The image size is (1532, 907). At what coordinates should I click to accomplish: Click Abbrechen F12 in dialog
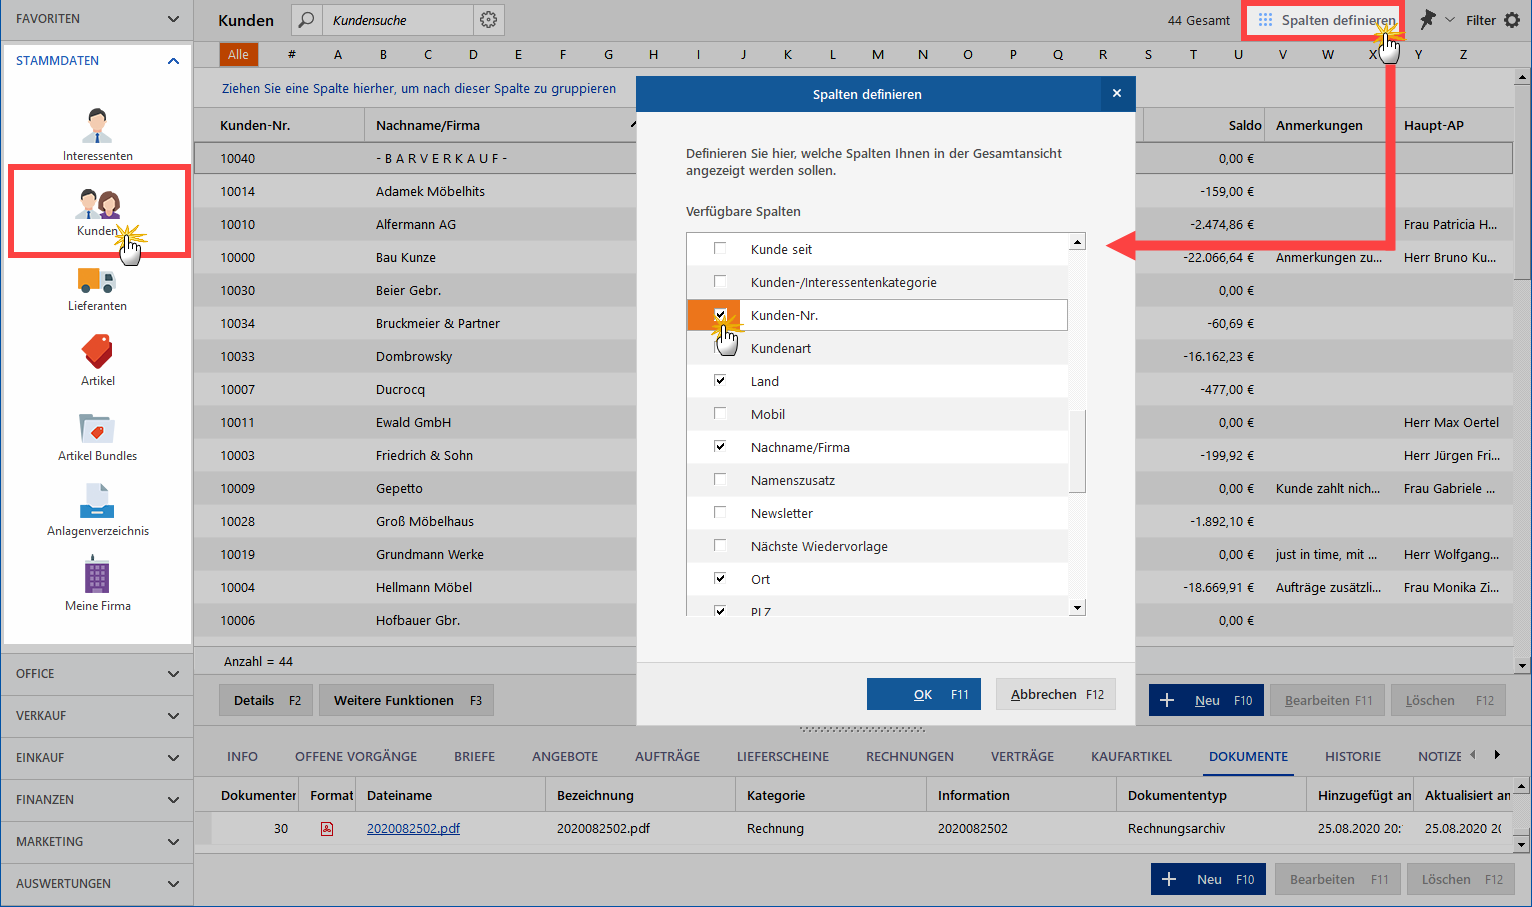(1056, 694)
